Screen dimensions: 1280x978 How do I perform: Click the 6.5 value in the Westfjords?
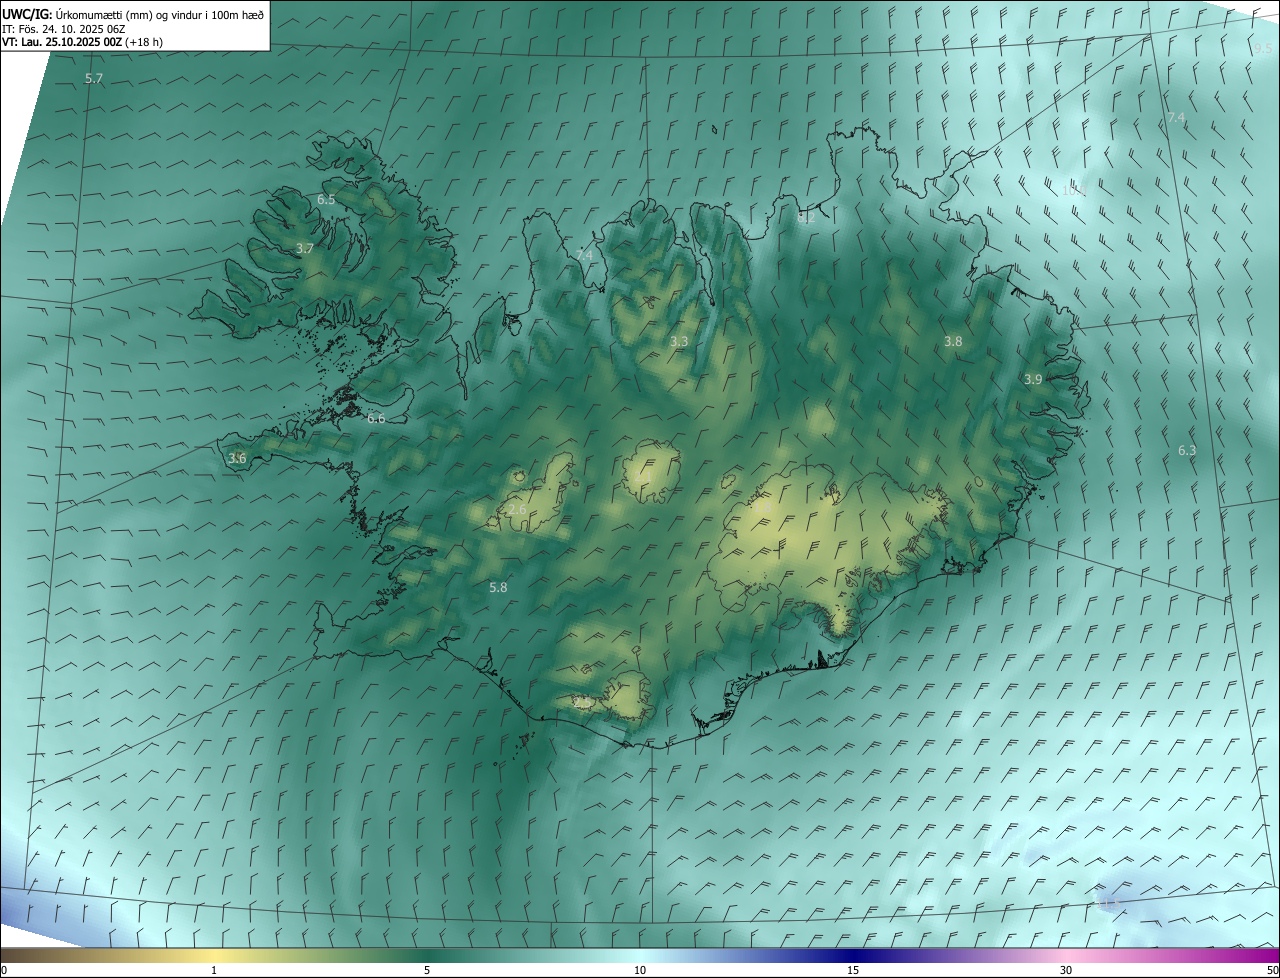click(326, 200)
